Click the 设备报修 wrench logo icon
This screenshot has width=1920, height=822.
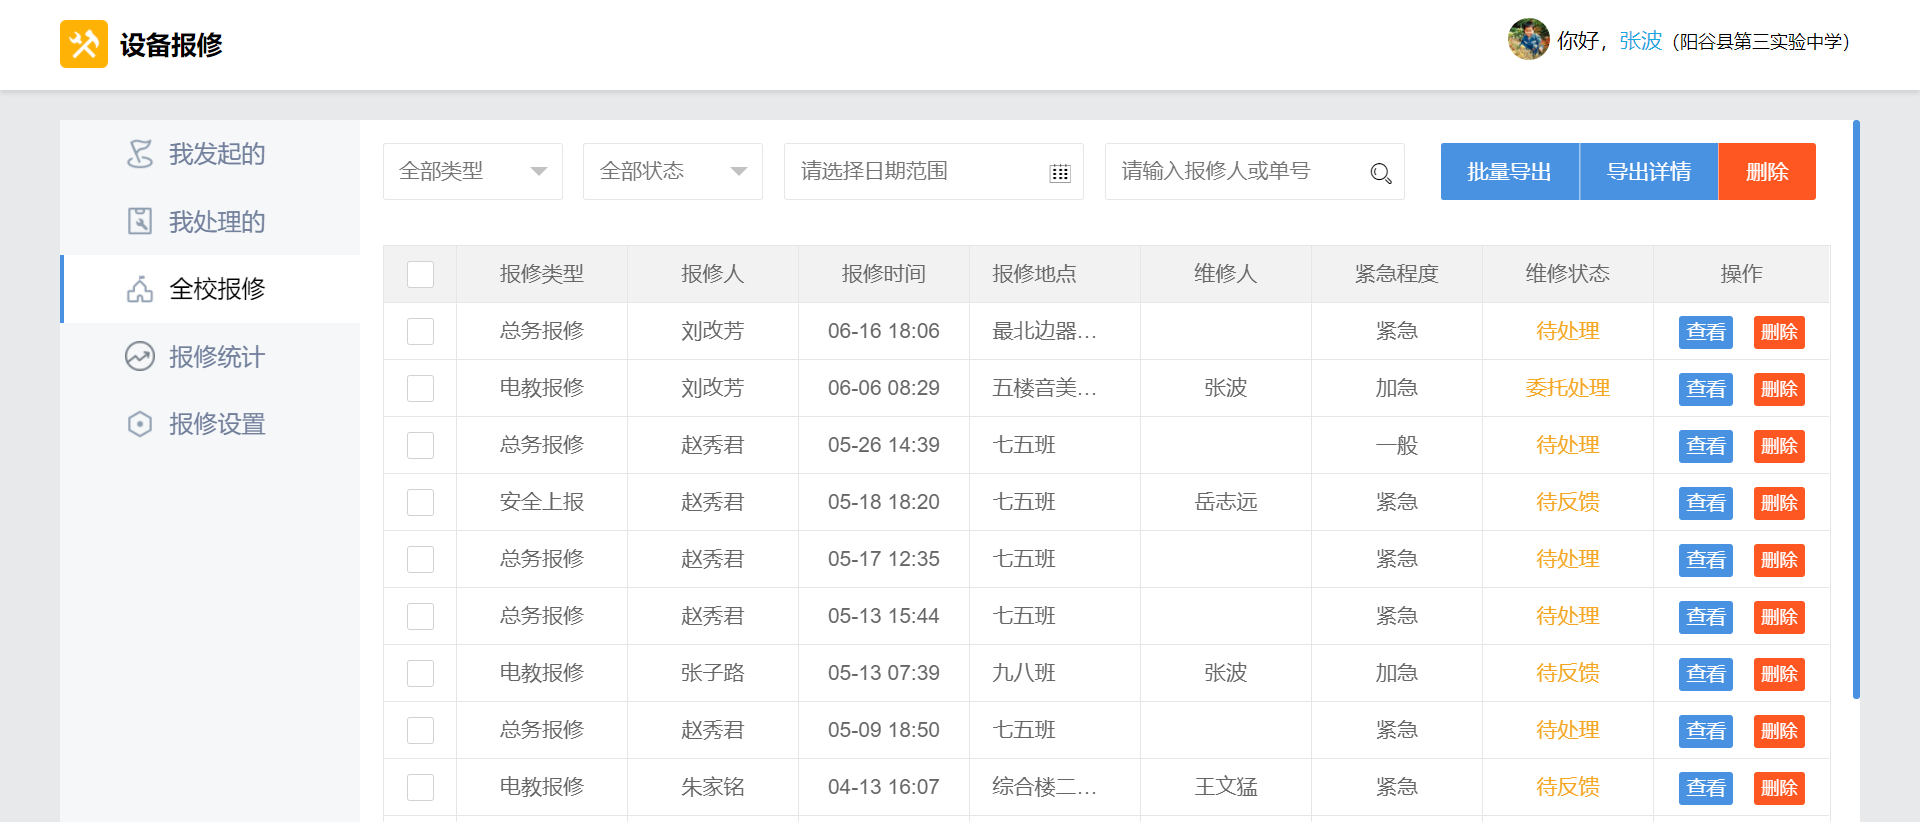click(x=84, y=44)
